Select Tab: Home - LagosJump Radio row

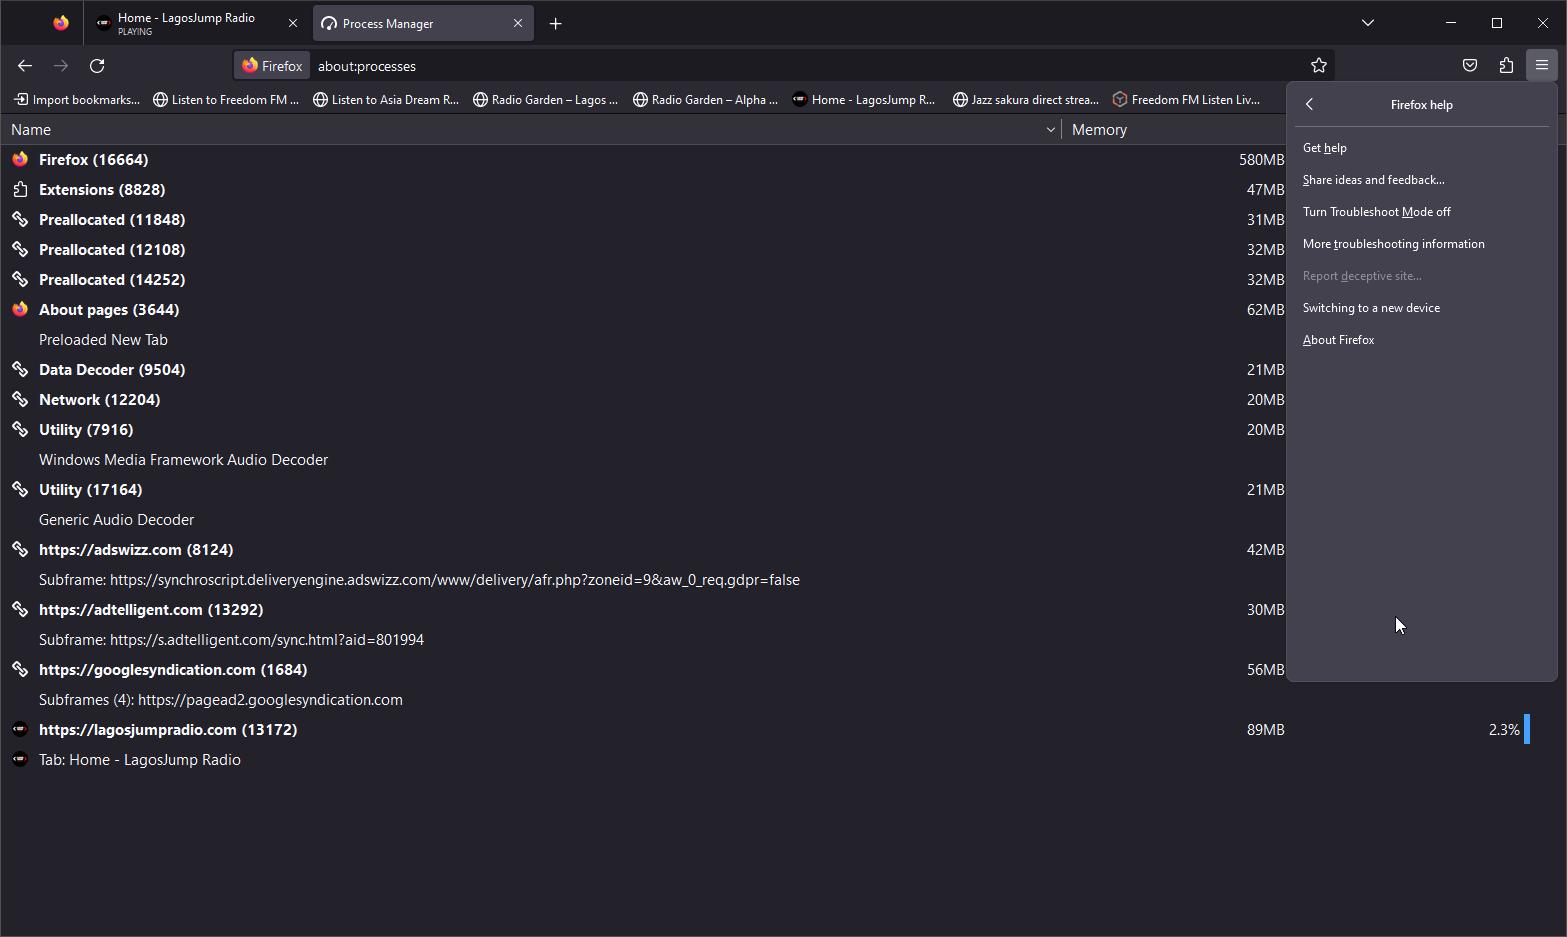pyautogui.click(x=783, y=759)
